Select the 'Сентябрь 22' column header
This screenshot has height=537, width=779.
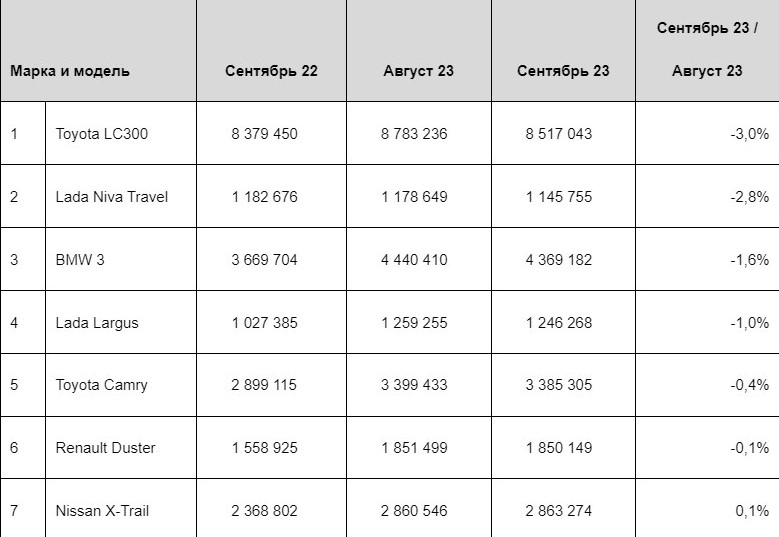(271, 71)
